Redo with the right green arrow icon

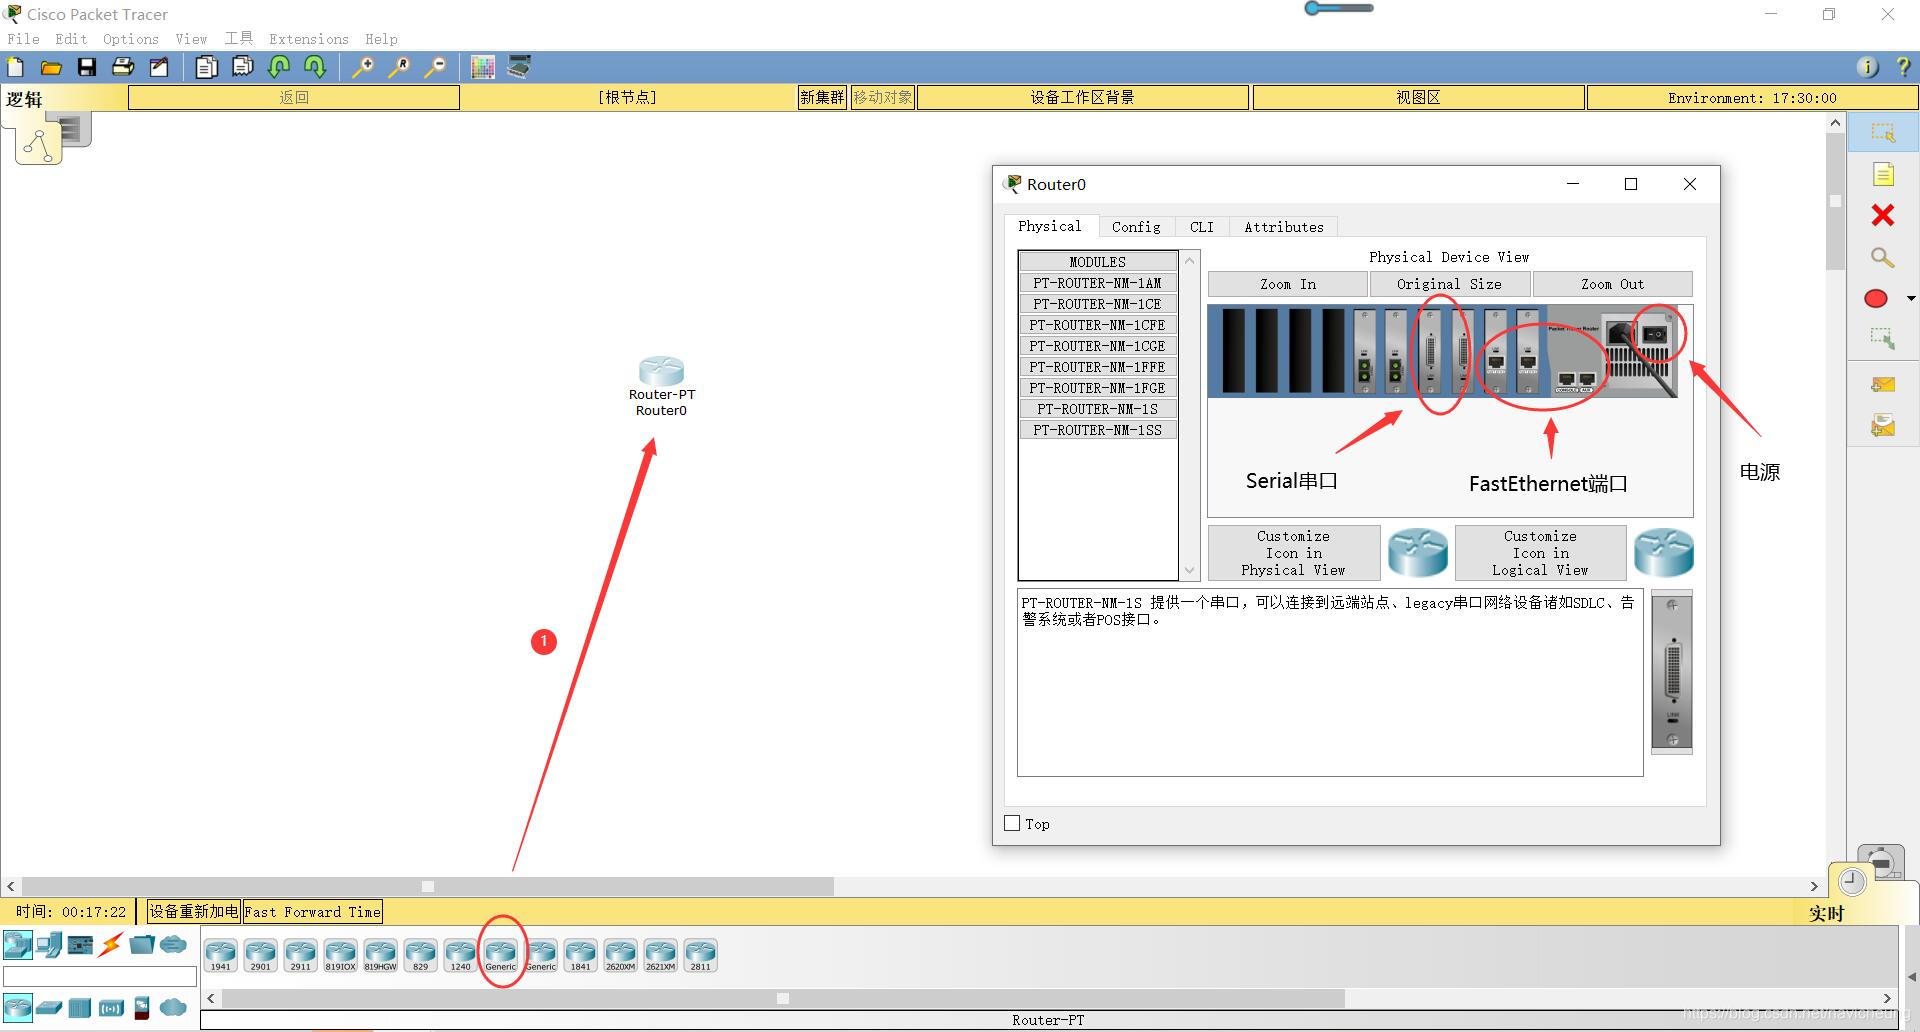[315, 67]
